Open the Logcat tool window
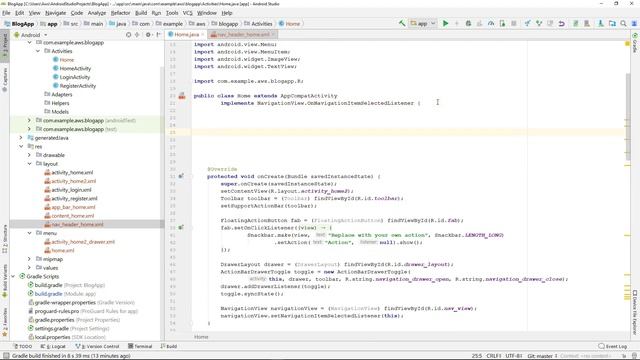The image size is (640, 360). (x=53, y=346)
